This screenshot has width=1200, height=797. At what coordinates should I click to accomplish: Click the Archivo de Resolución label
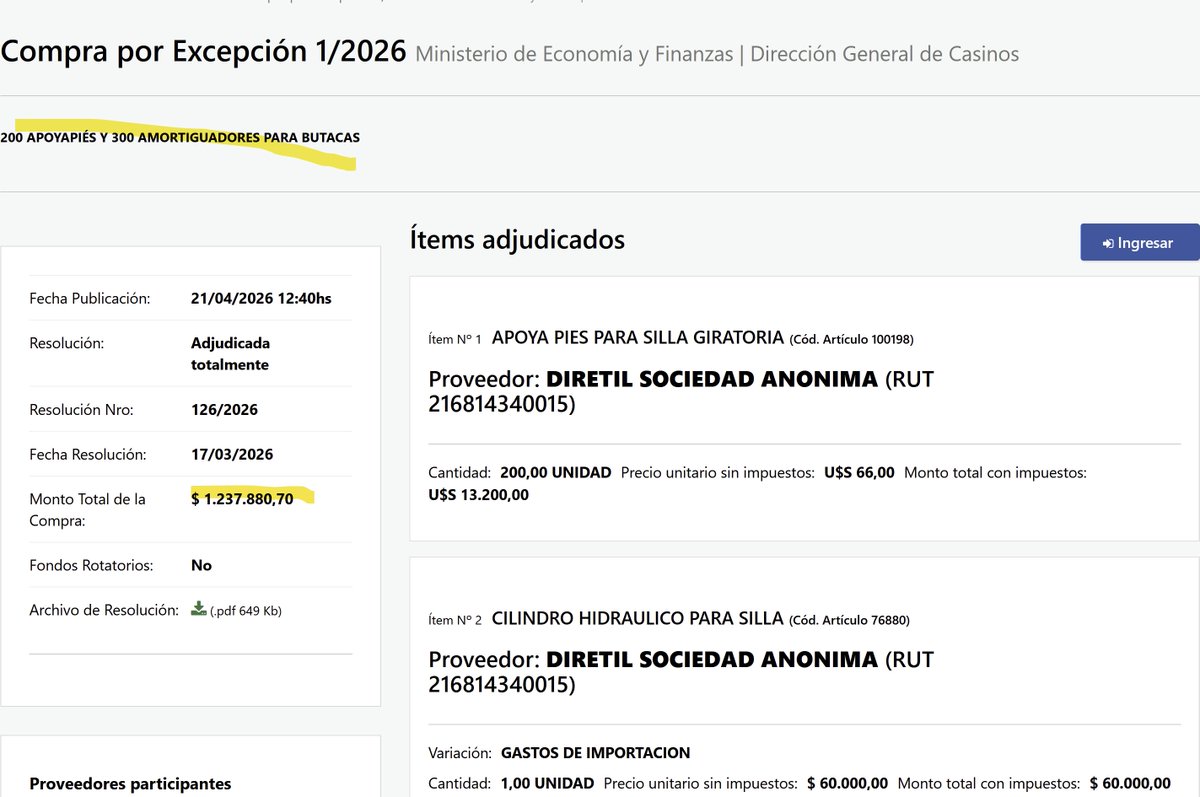(x=104, y=610)
